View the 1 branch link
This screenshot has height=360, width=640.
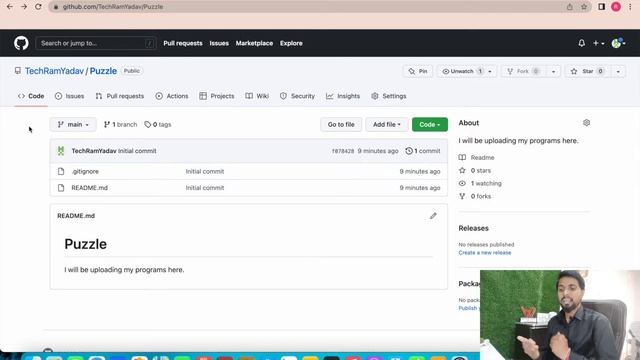click(120, 124)
